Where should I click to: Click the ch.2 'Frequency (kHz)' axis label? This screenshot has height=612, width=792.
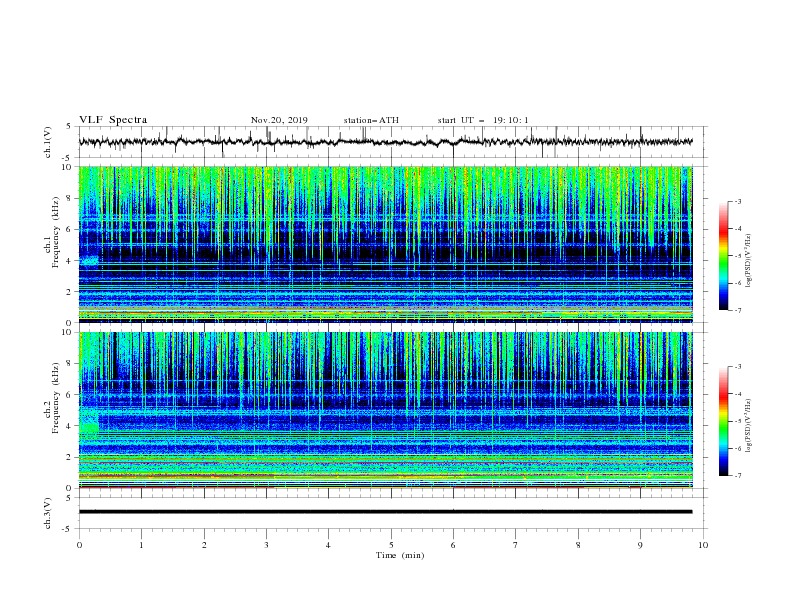pos(56,398)
